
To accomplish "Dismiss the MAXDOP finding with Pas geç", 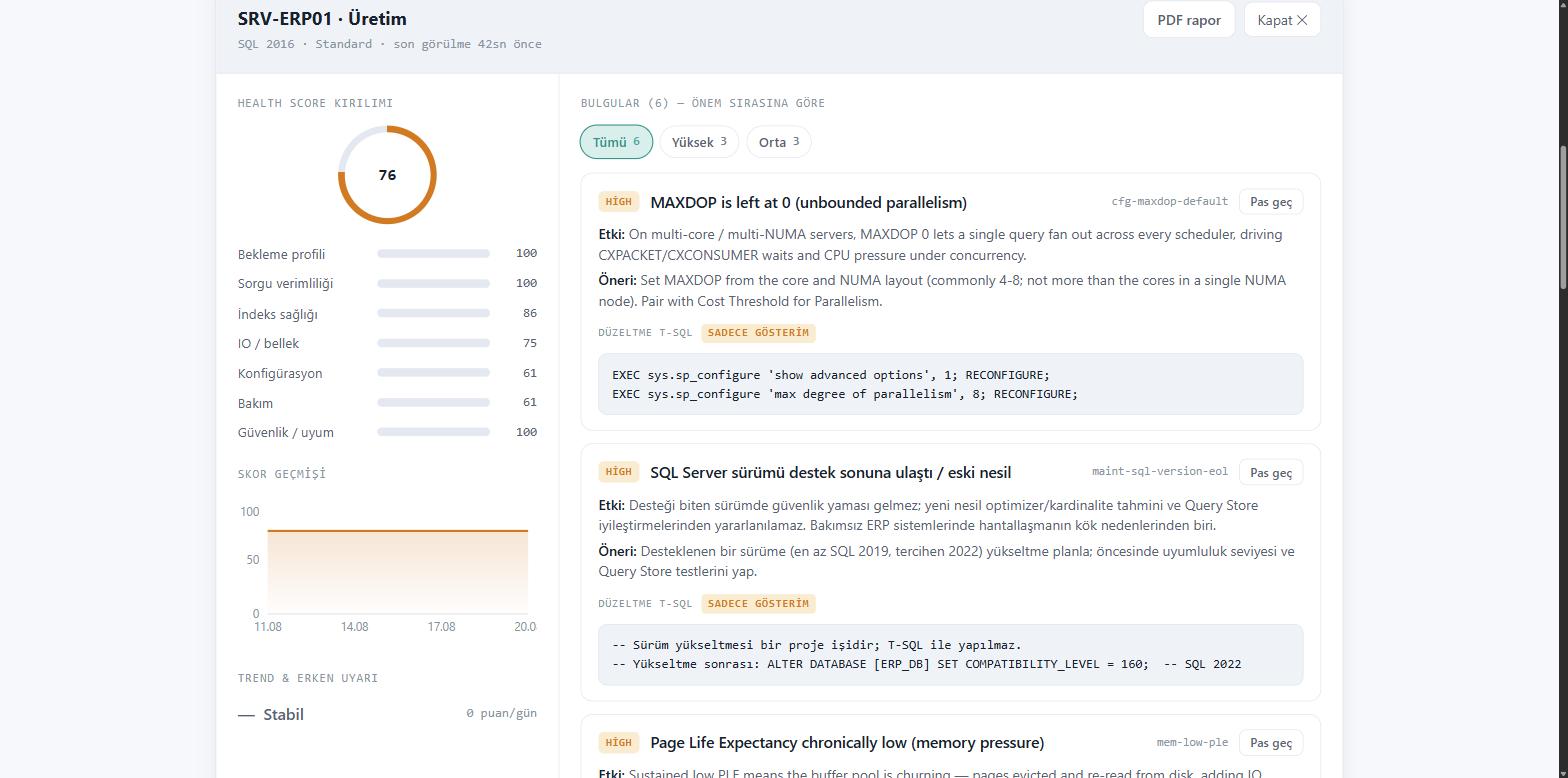I will coord(1271,202).
